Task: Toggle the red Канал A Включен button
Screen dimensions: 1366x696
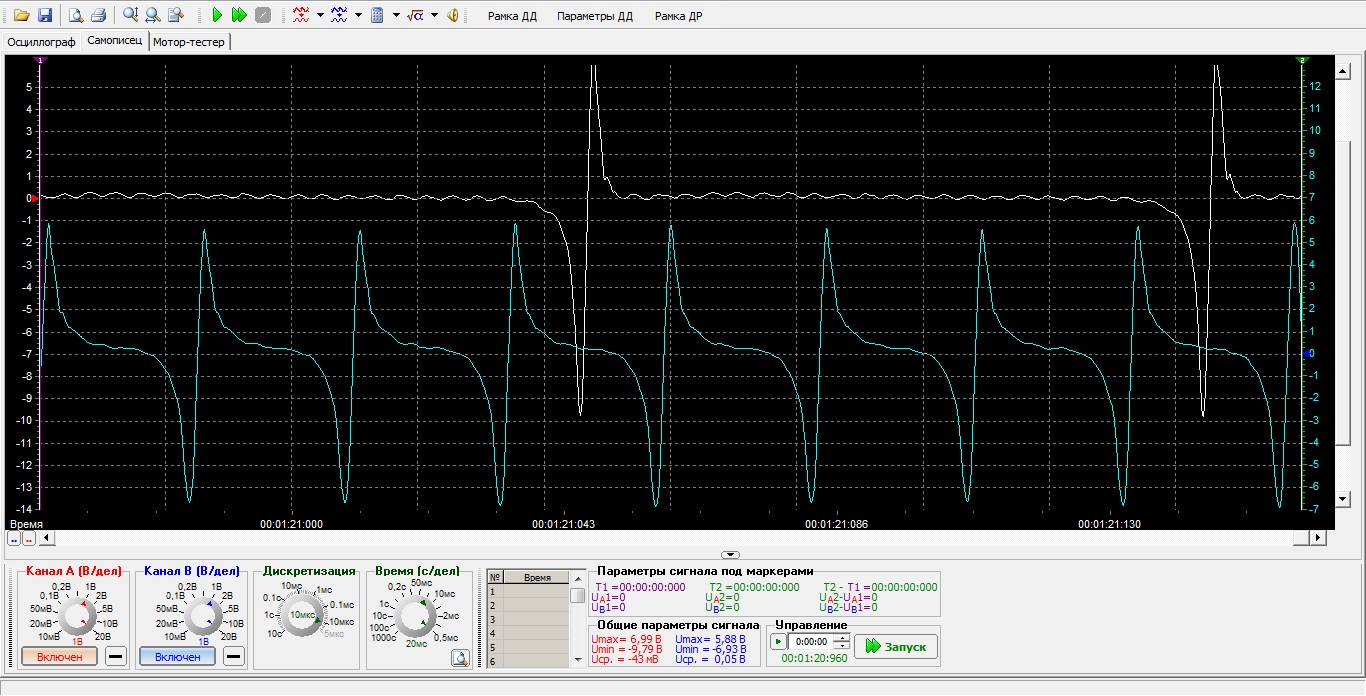Action: click(x=59, y=657)
